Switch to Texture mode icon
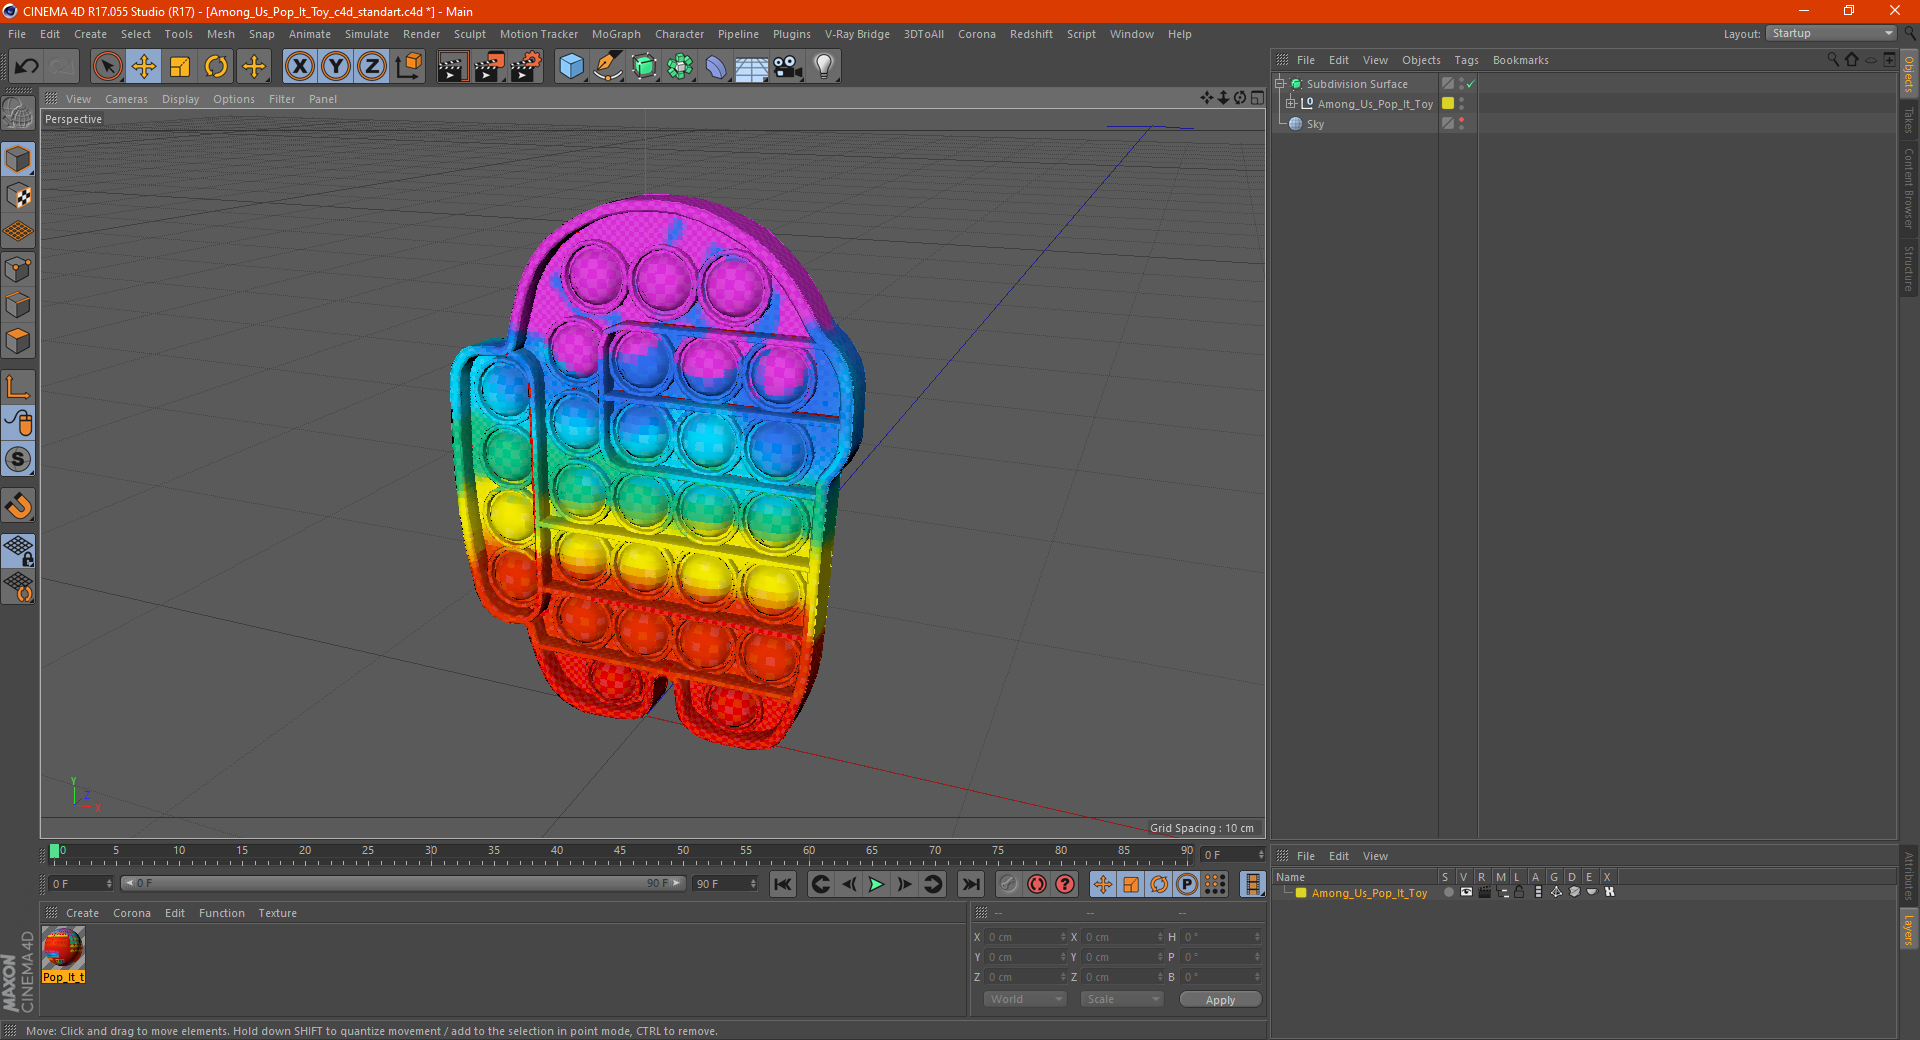 point(18,196)
